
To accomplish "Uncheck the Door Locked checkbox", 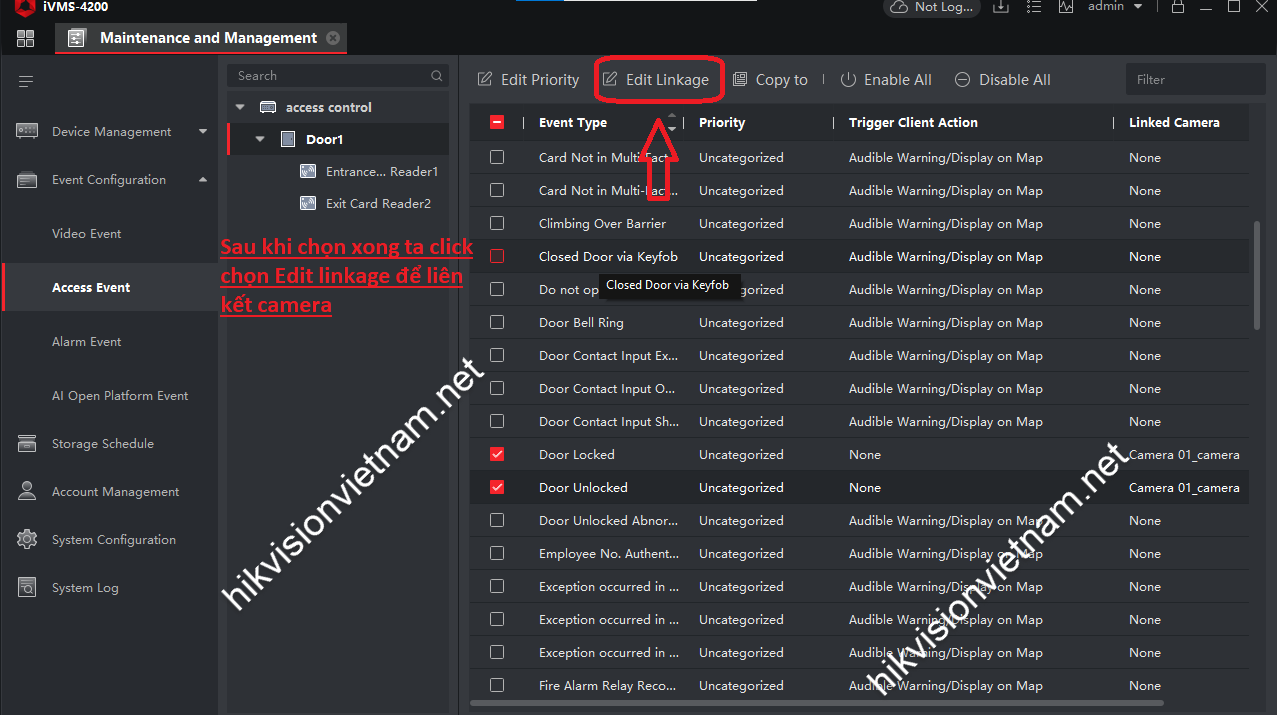I will 497,455.
